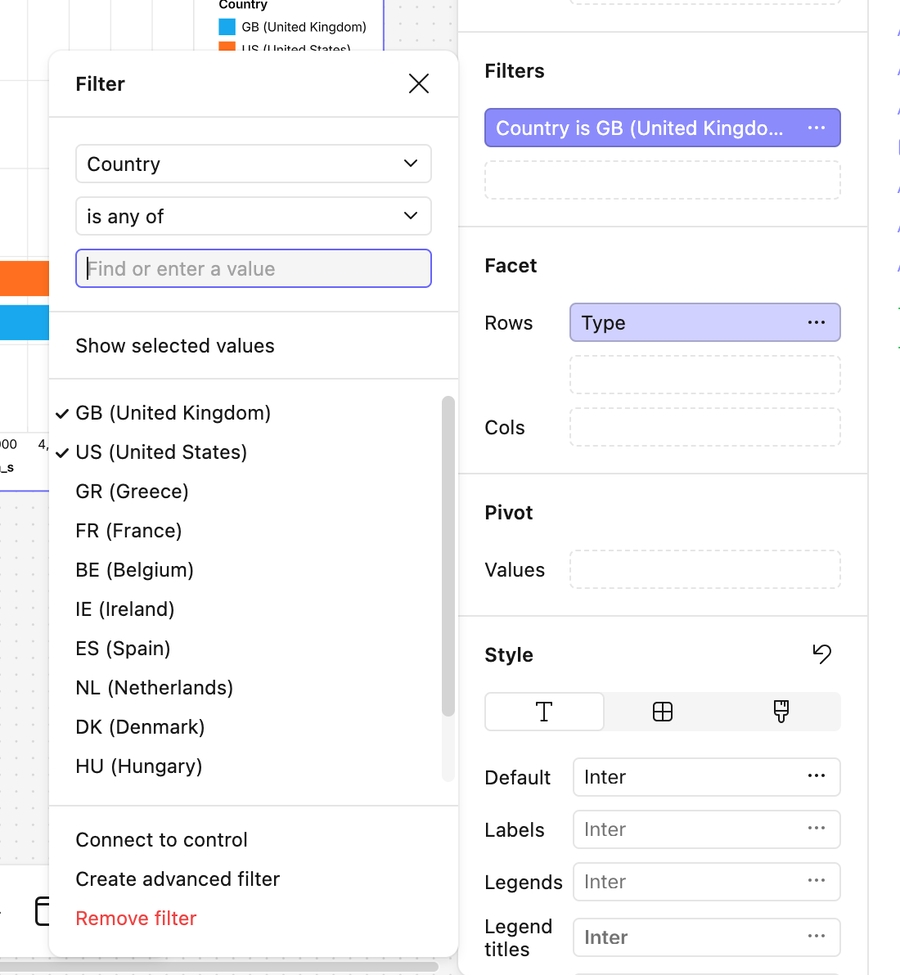Reset the Style settings with undo arrow
Viewport: 900px width, 975px height.
[x=821, y=654]
